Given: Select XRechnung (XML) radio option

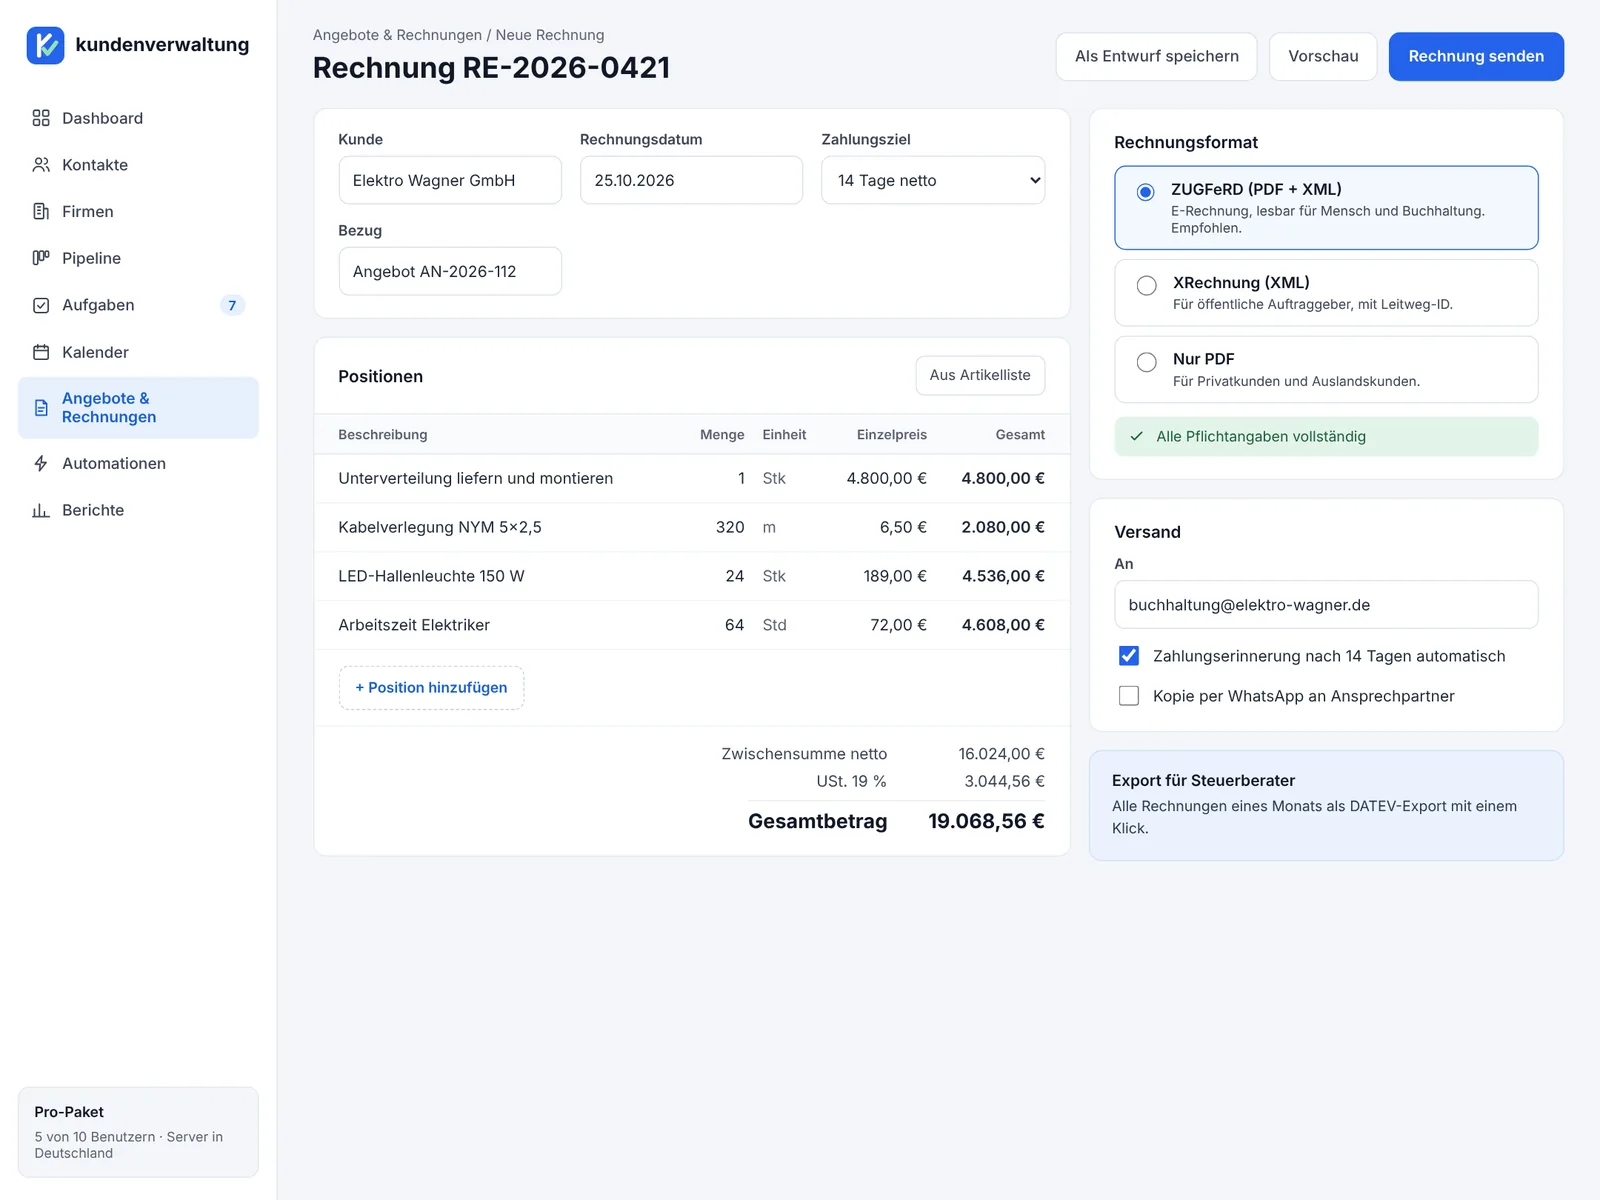Looking at the screenshot, I should [1147, 285].
